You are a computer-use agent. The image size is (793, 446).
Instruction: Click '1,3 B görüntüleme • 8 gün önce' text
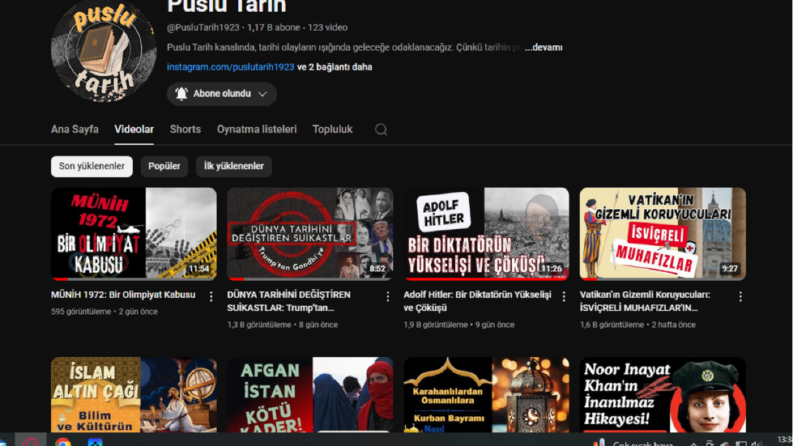tap(282, 325)
